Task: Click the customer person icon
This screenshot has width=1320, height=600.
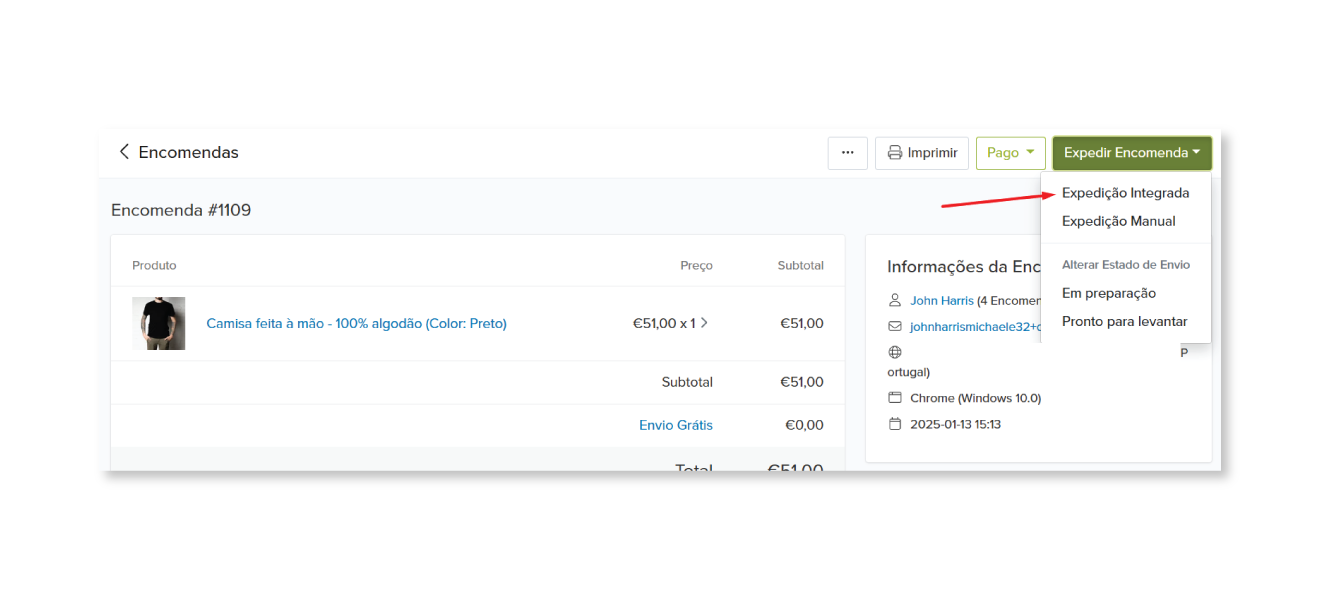Action: [x=895, y=300]
